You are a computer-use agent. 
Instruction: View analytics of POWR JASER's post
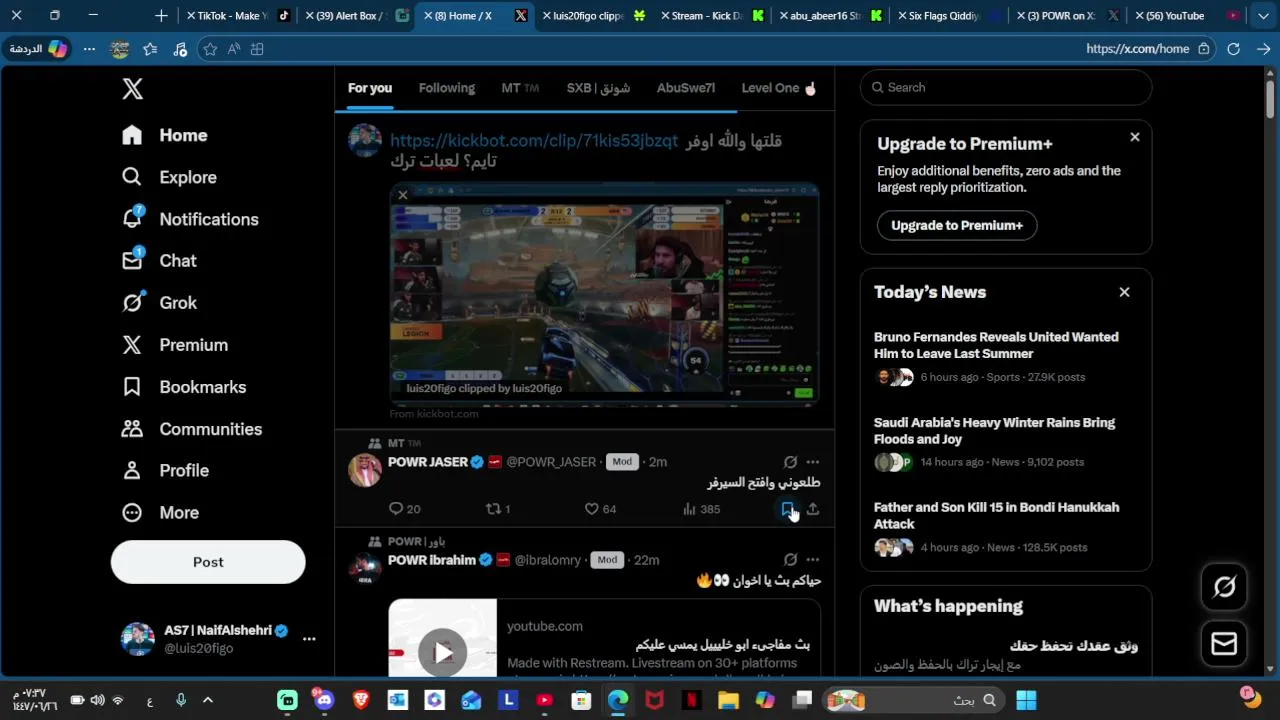pos(701,509)
